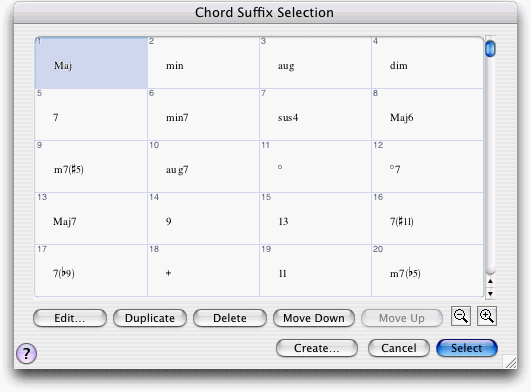Viewport: 531px width, 392px height.
Task: Click the window resize grip corner
Action: pos(511,363)
